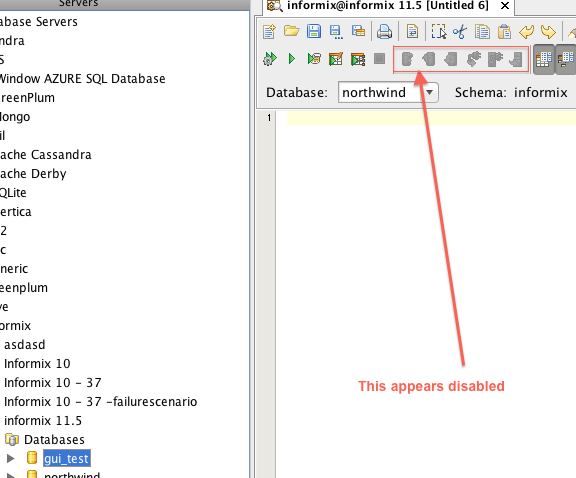
Task: Click the disabled plug-and-page connect icon
Action: point(495,59)
